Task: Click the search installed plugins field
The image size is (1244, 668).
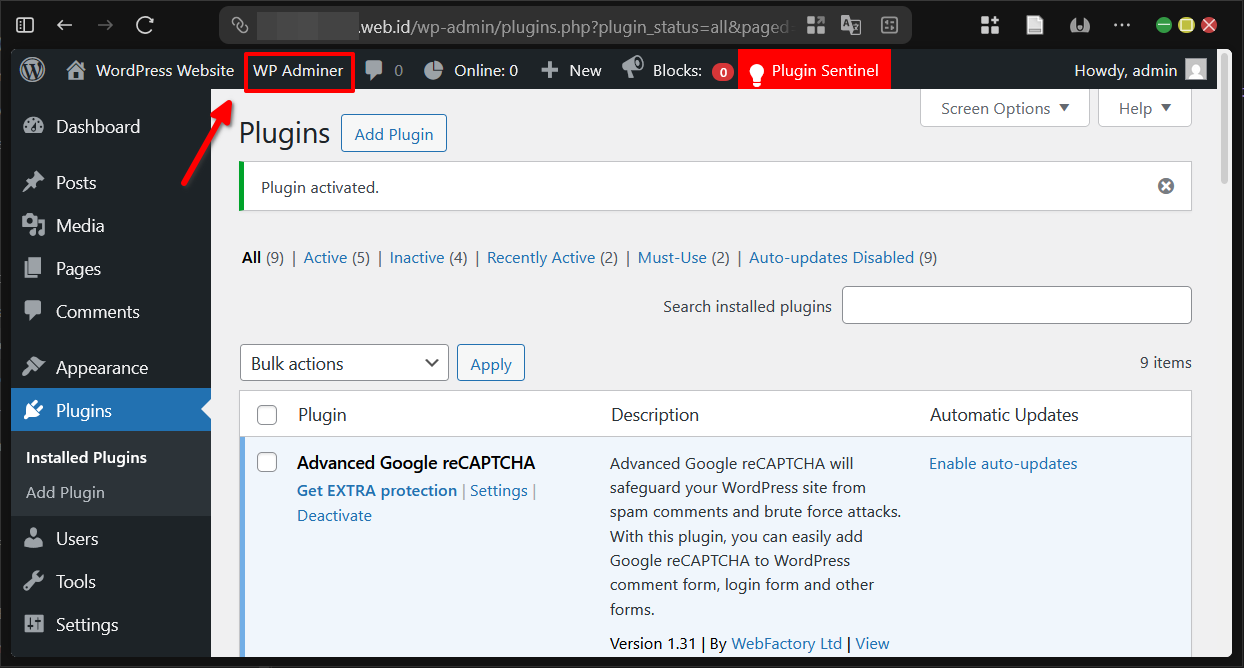Action: coord(1016,305)
